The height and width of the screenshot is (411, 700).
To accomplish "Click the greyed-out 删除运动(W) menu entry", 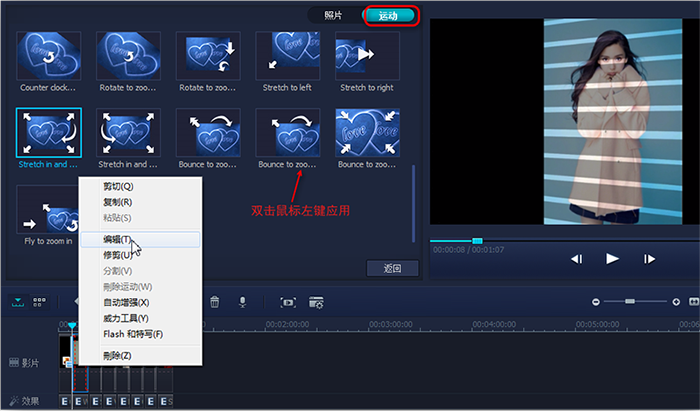I will [x=140, y=286].
